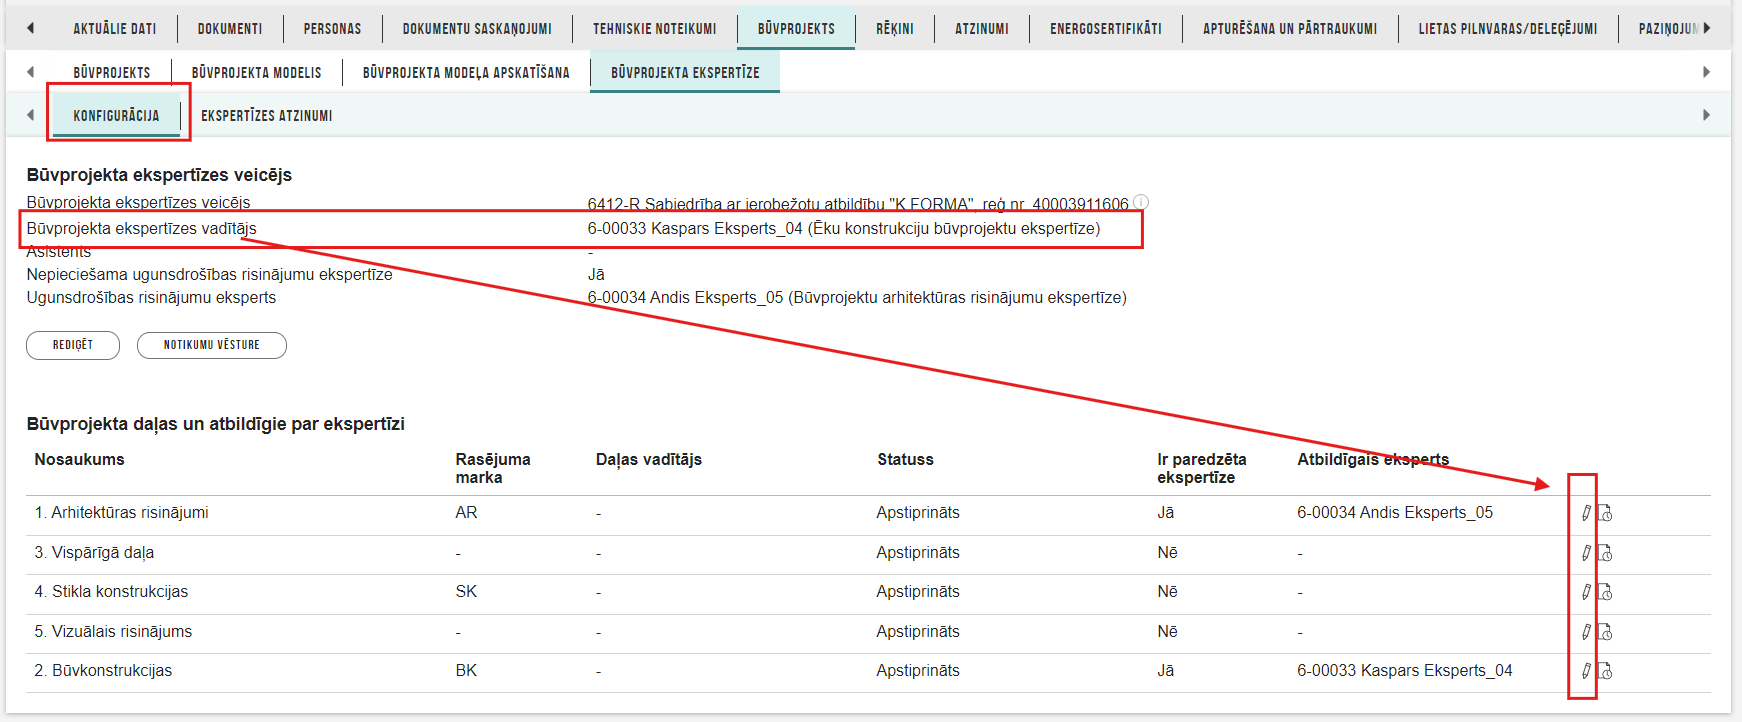This screenshot has height=722, width=1742.
Task: Edit the Vispārīgā daļa row
Action: (1585, 553)
